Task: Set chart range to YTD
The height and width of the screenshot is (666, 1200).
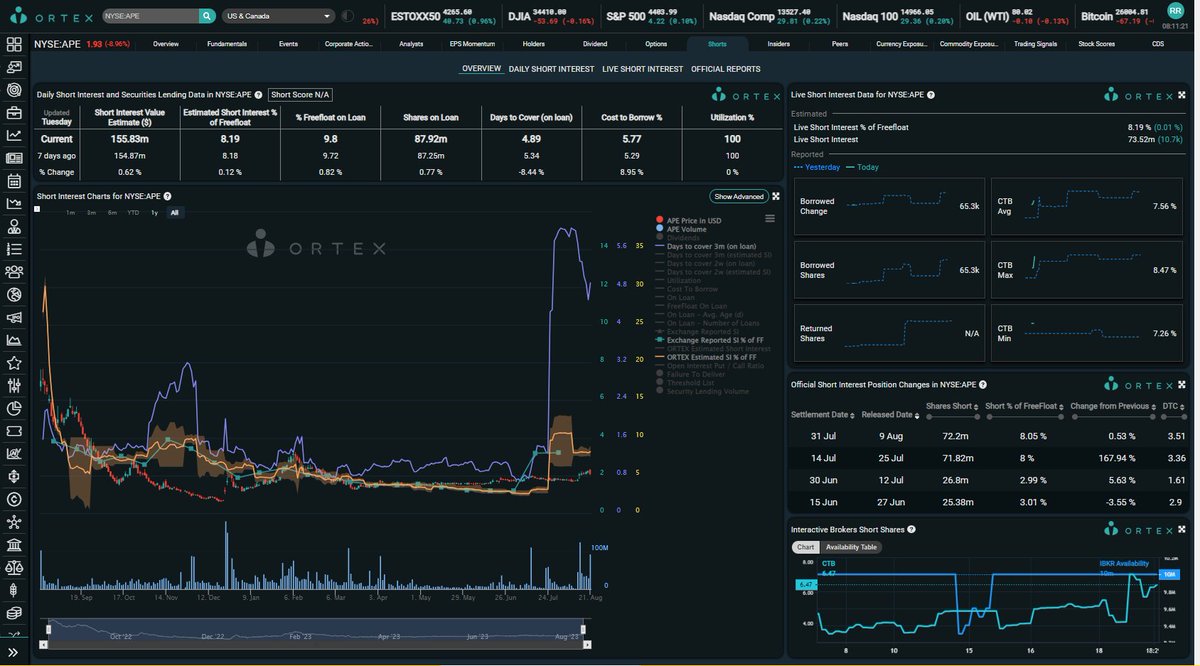Action: (133, 213)
